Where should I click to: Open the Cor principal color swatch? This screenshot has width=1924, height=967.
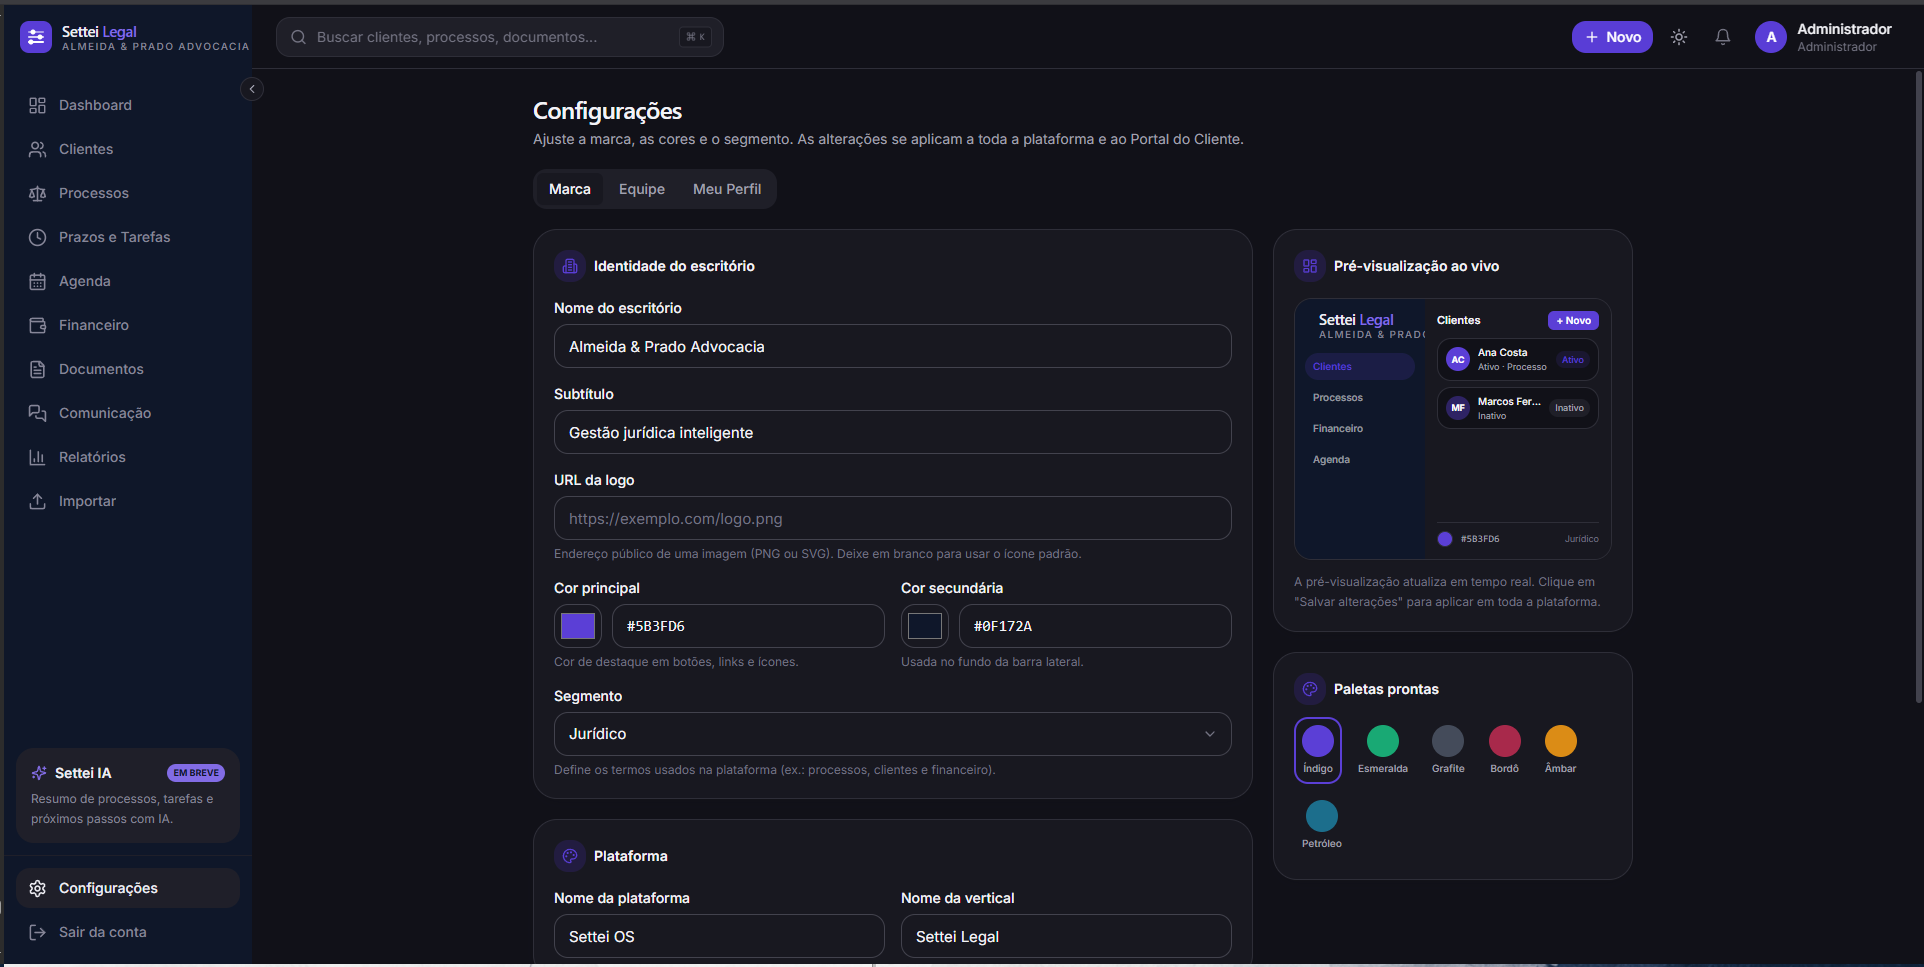tap(578, 626)
